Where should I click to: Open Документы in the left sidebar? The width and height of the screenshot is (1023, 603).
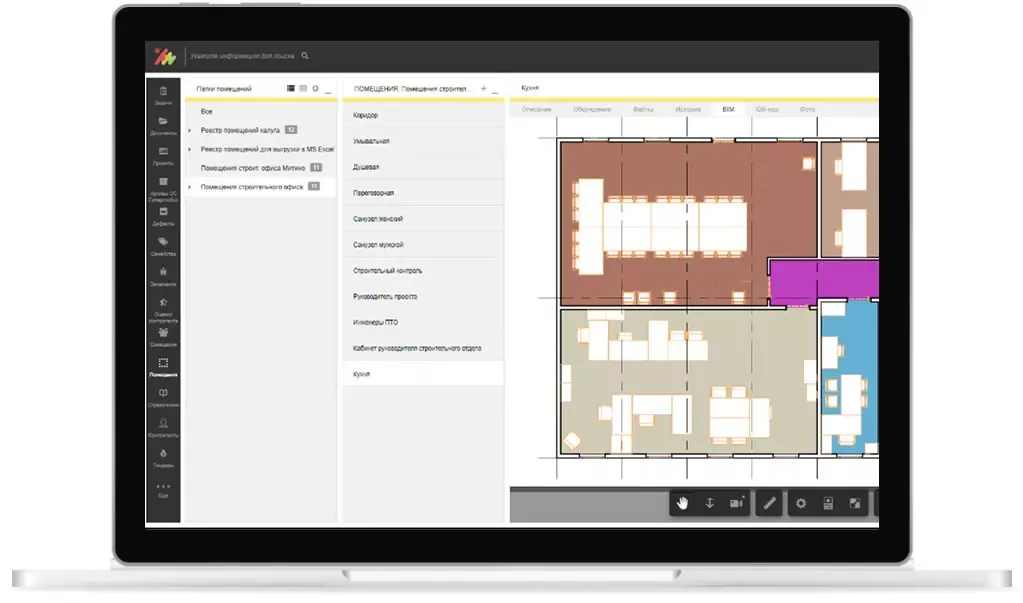click(x=163, y=125)
